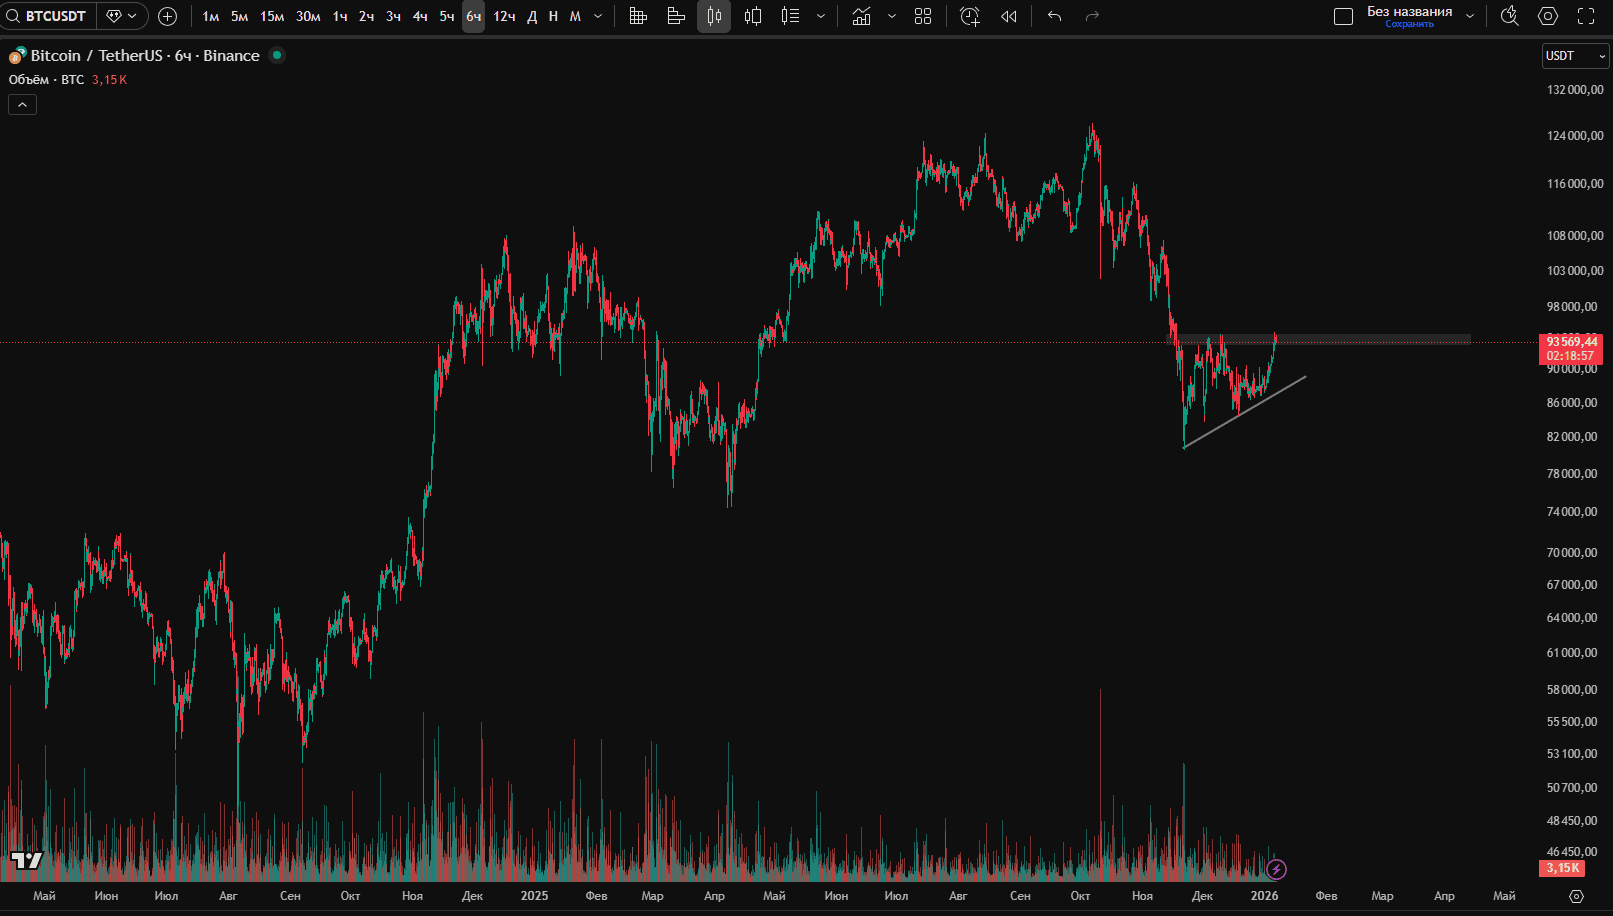The height and width of the screenshot is (916, 1613).
Task: Open the BTCUSDT symbol search
Action: (48, 16)
